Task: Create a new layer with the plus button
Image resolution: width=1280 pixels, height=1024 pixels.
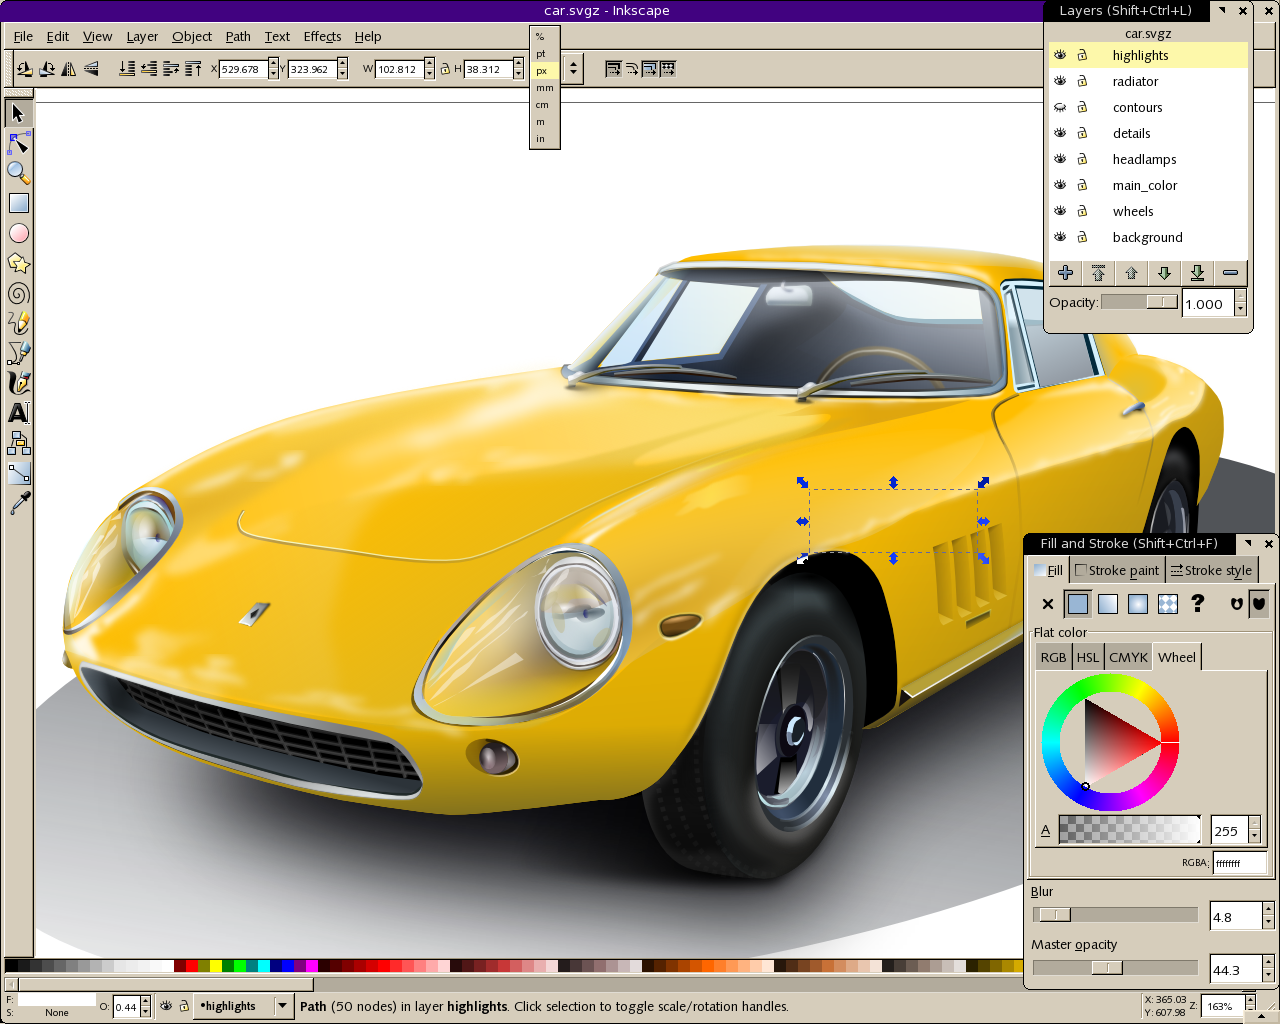Action: [1064, 272]
